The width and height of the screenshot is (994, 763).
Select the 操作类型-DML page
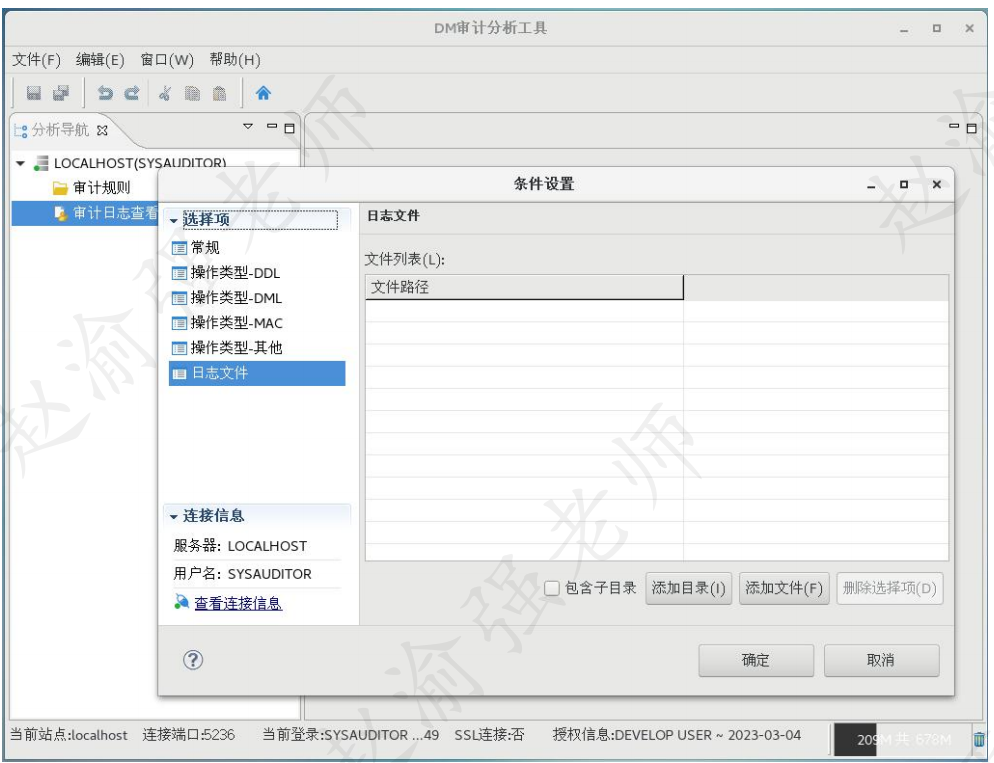(x=227, y=297)
